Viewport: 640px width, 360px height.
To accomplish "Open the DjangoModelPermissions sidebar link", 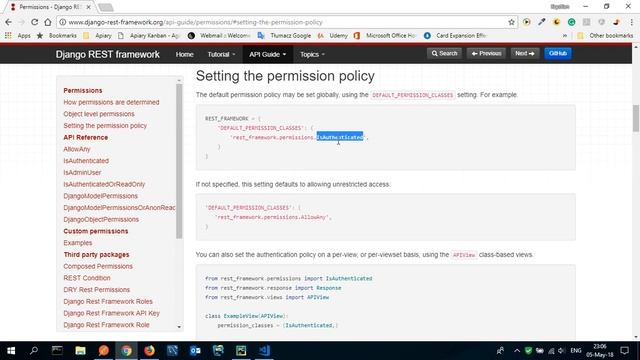I will coord(100,196).
